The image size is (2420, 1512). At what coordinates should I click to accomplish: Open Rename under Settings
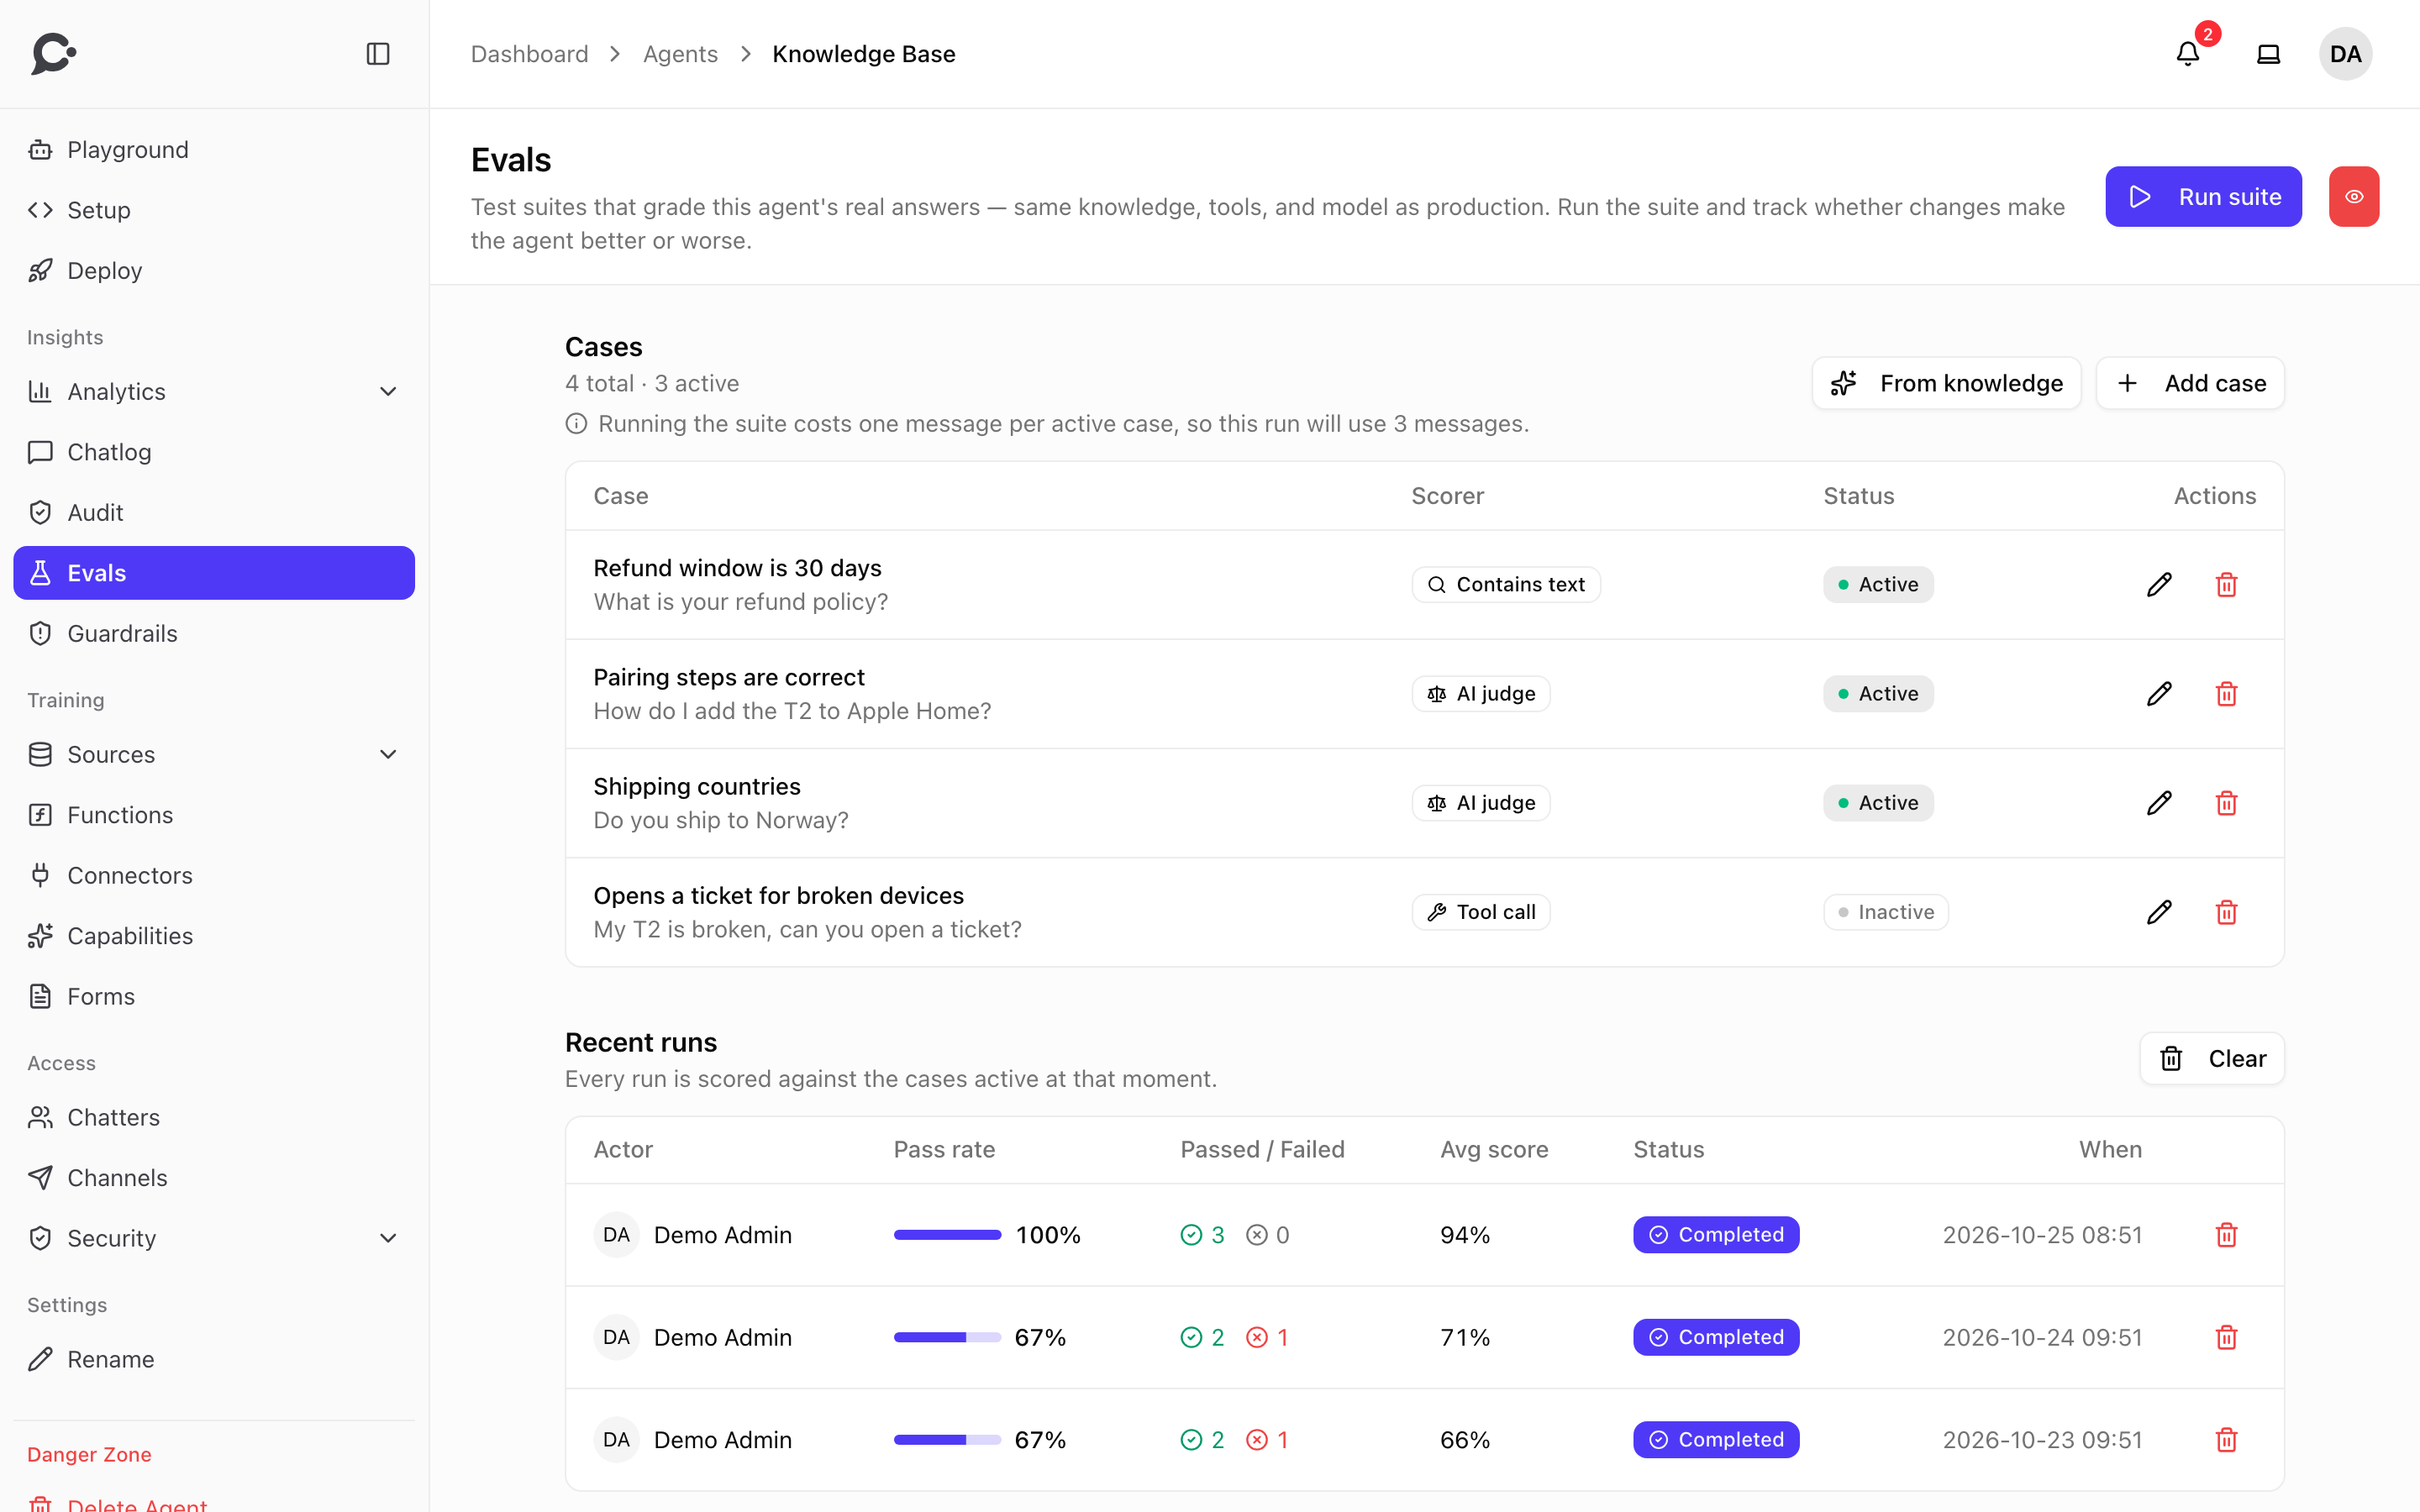[x=214, y=1360]
